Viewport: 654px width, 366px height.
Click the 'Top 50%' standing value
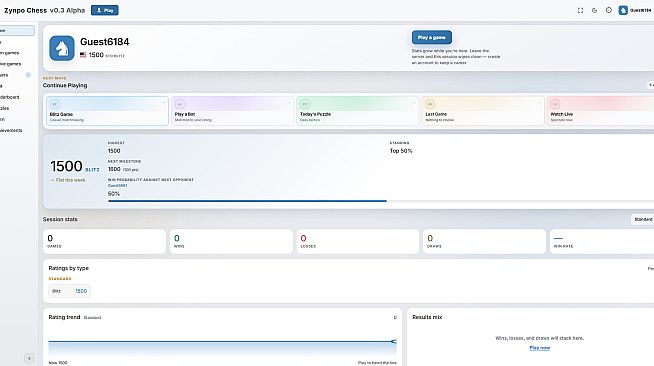[x=401, y=151]
